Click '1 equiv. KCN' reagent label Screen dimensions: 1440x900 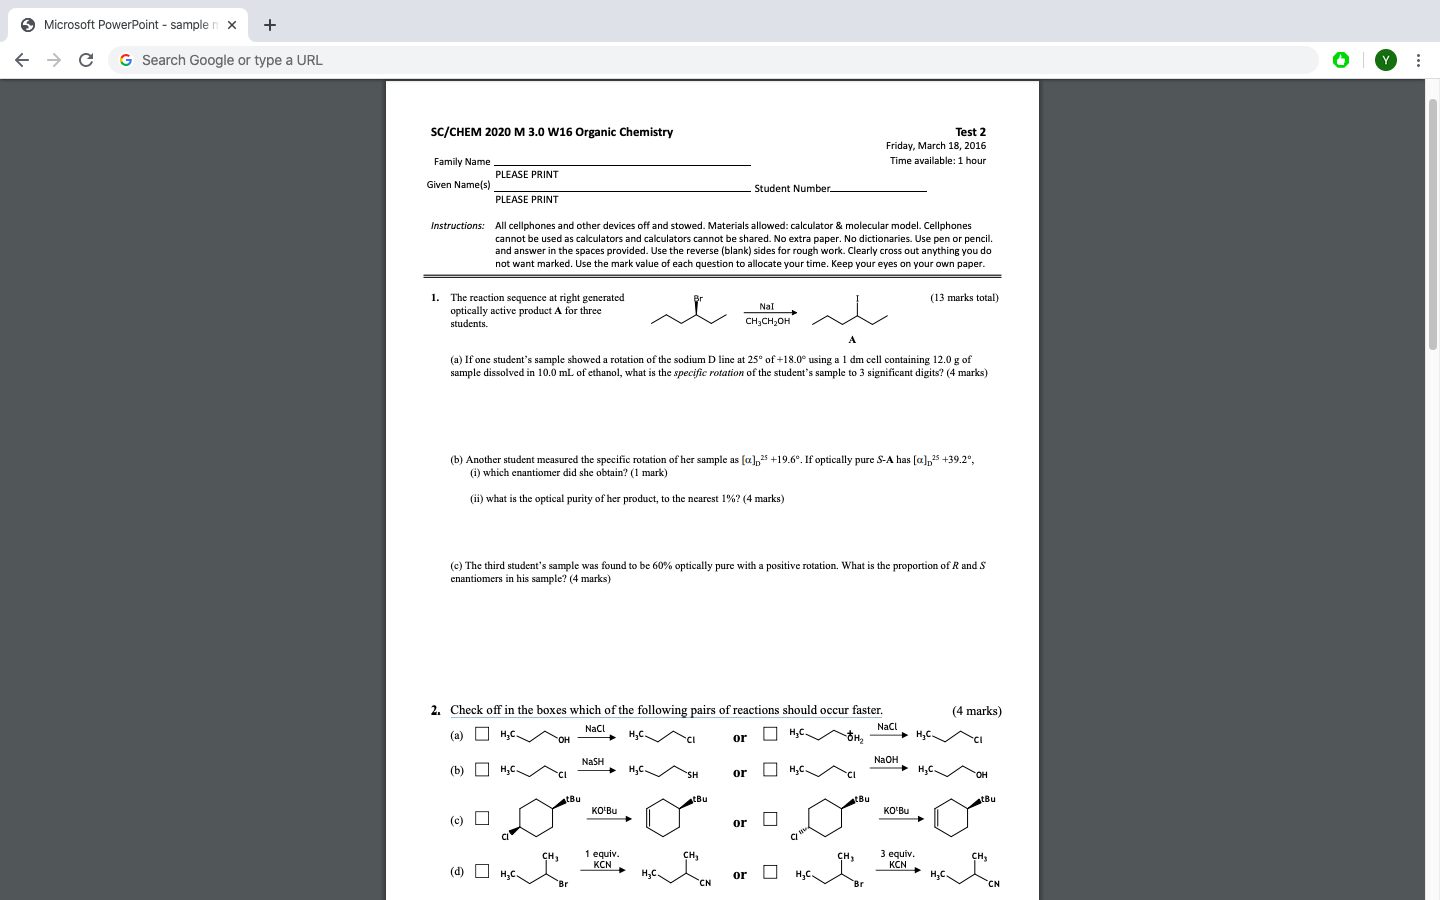click(x=602, y=859)
